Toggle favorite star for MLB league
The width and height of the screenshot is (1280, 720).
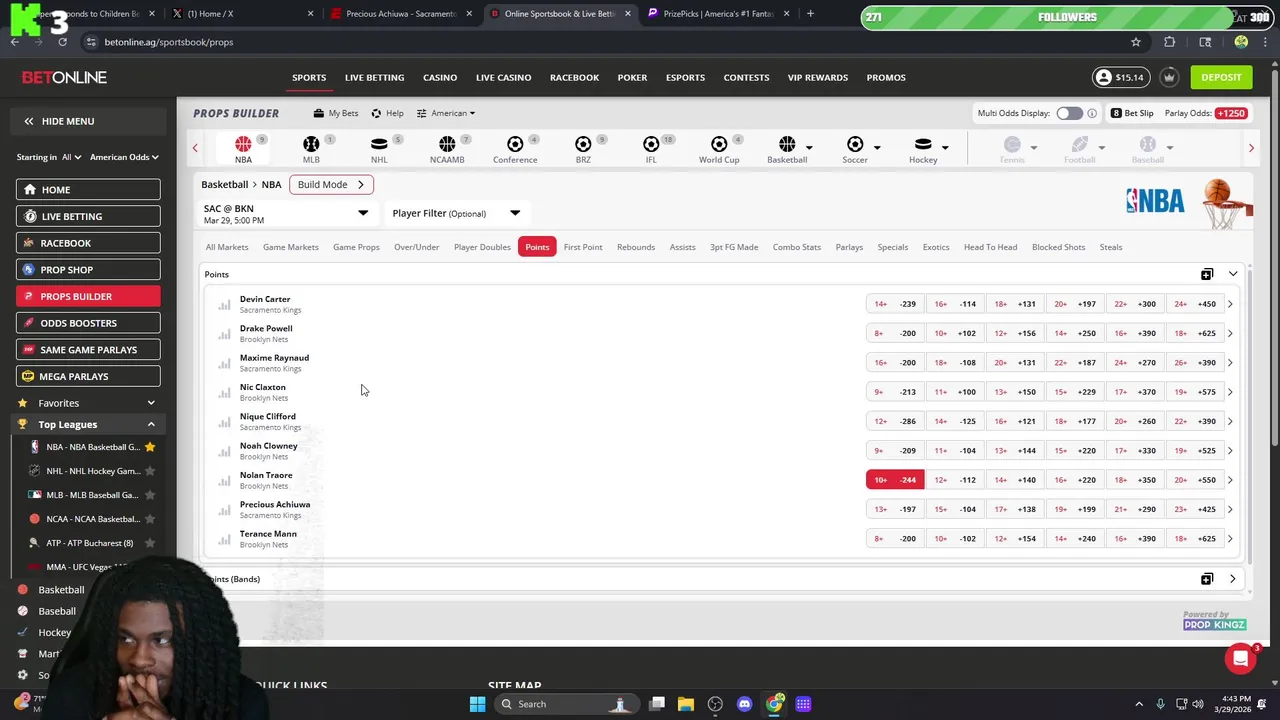coord(150,495)
